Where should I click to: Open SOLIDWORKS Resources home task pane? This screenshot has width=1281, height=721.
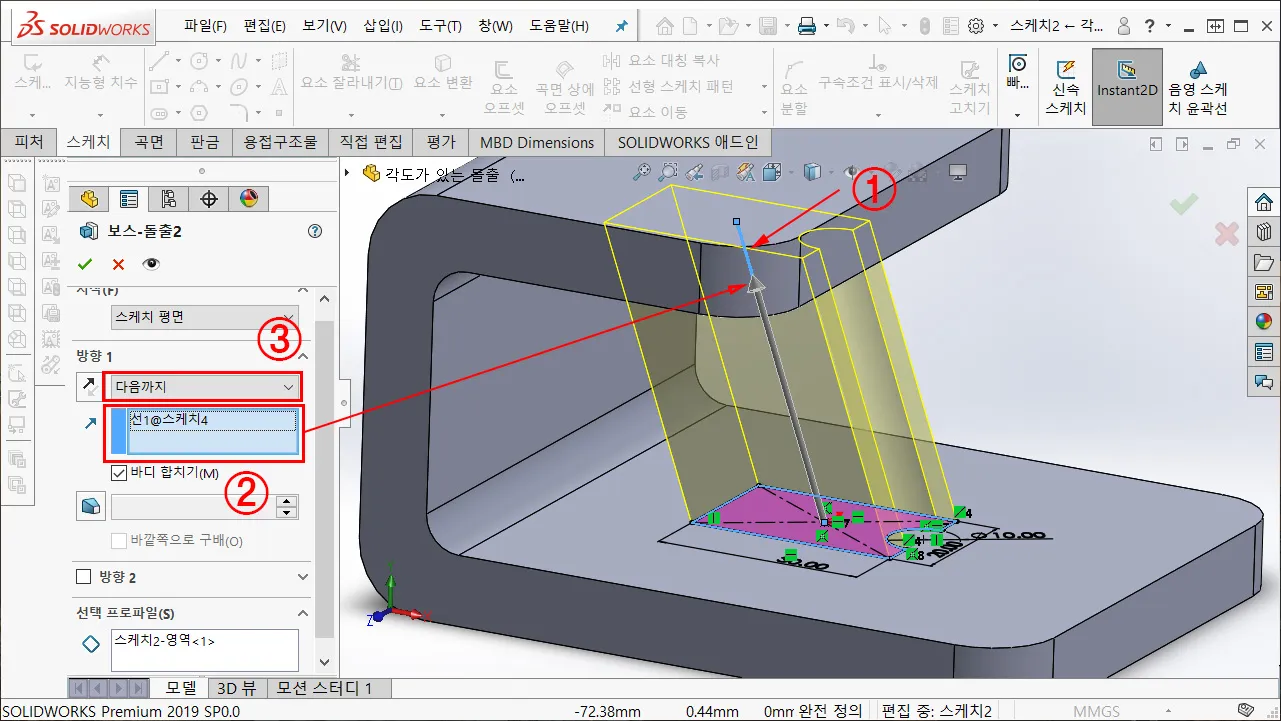[x=1264, y=202]
